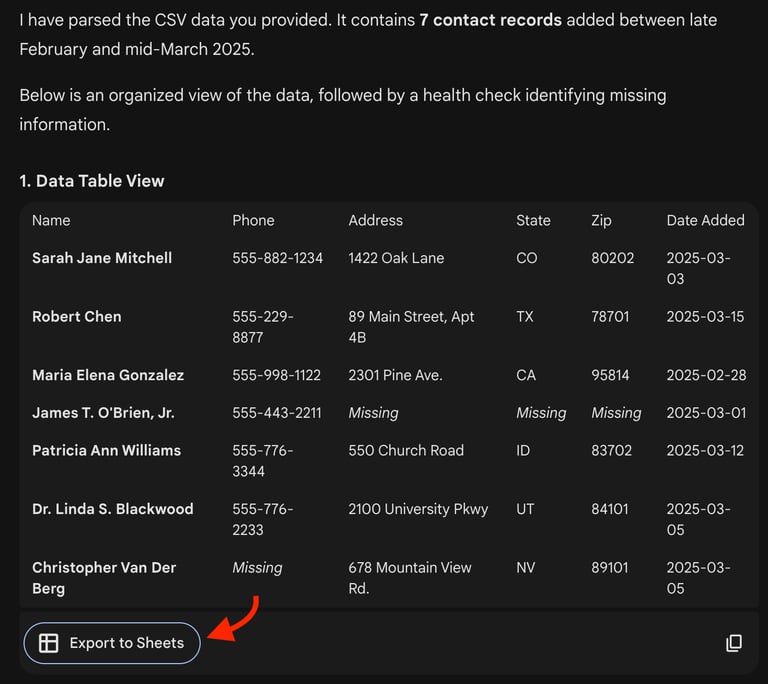The image size is (768, 684).
Task: Select the Zip column header
Action: click(601, 220)
